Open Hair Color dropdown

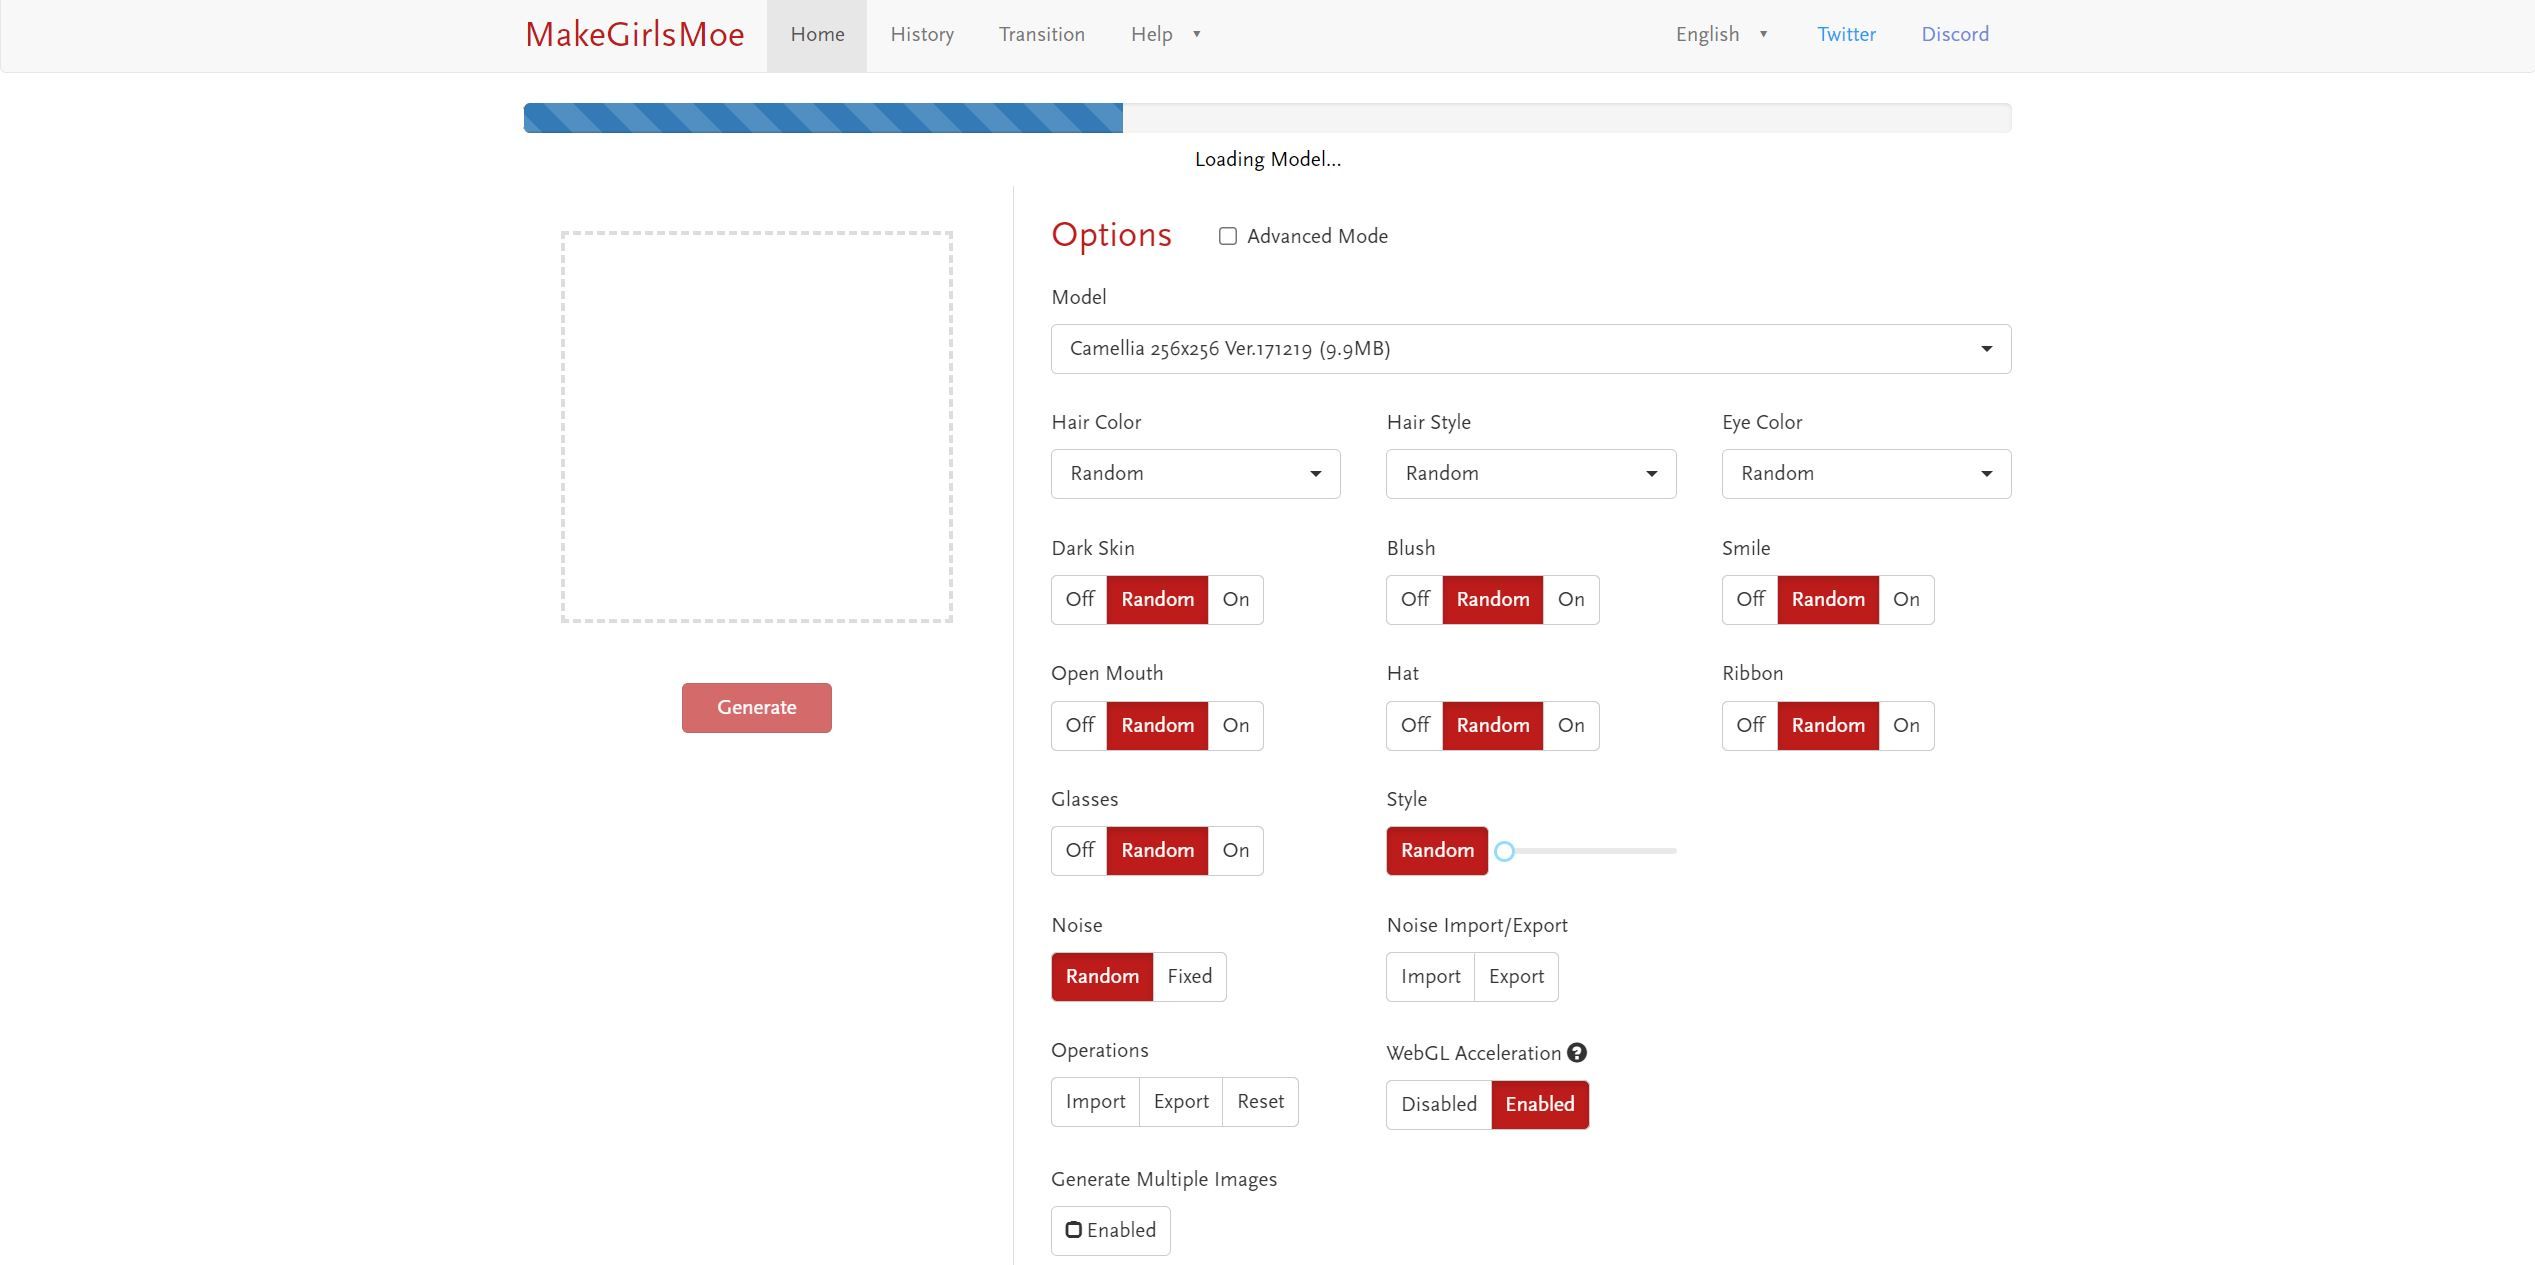(1195, 472)
